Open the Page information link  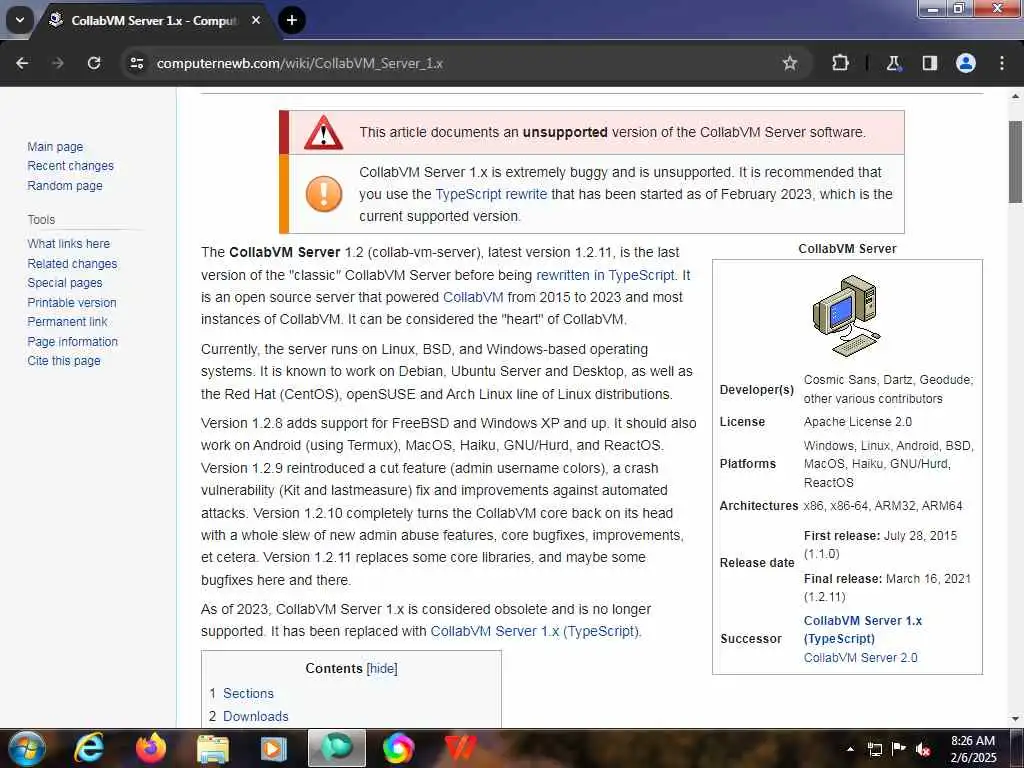coord(72,342)
